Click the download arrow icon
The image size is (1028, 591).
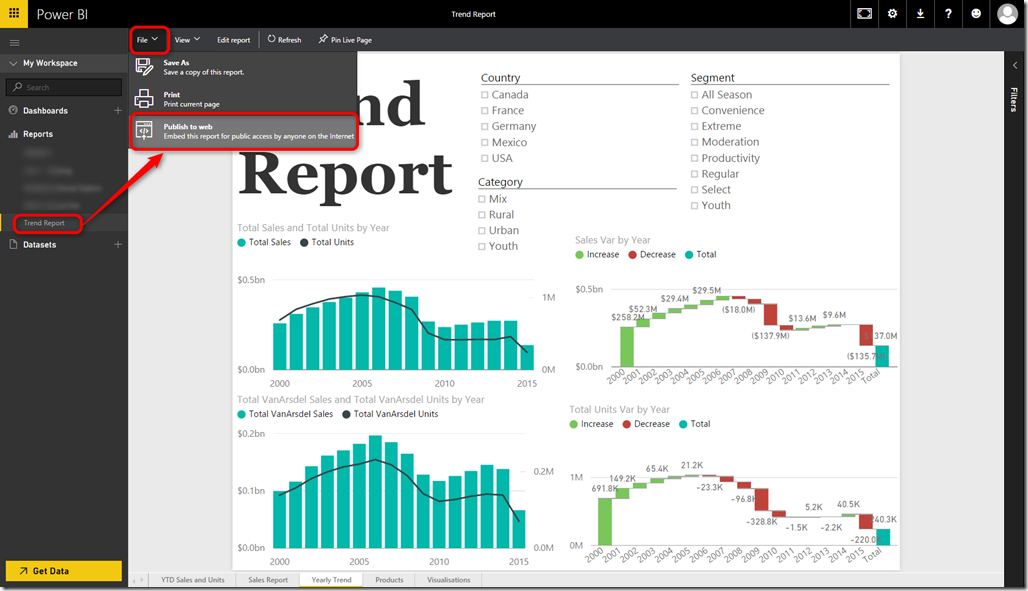tap(920, 14)
